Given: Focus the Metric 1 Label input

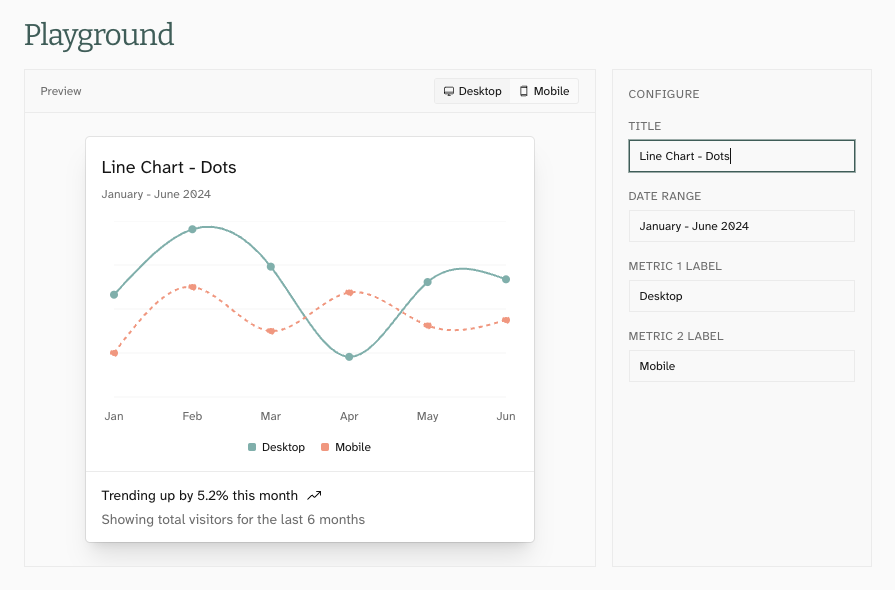Looking at the screenshot, I should 741,296.
